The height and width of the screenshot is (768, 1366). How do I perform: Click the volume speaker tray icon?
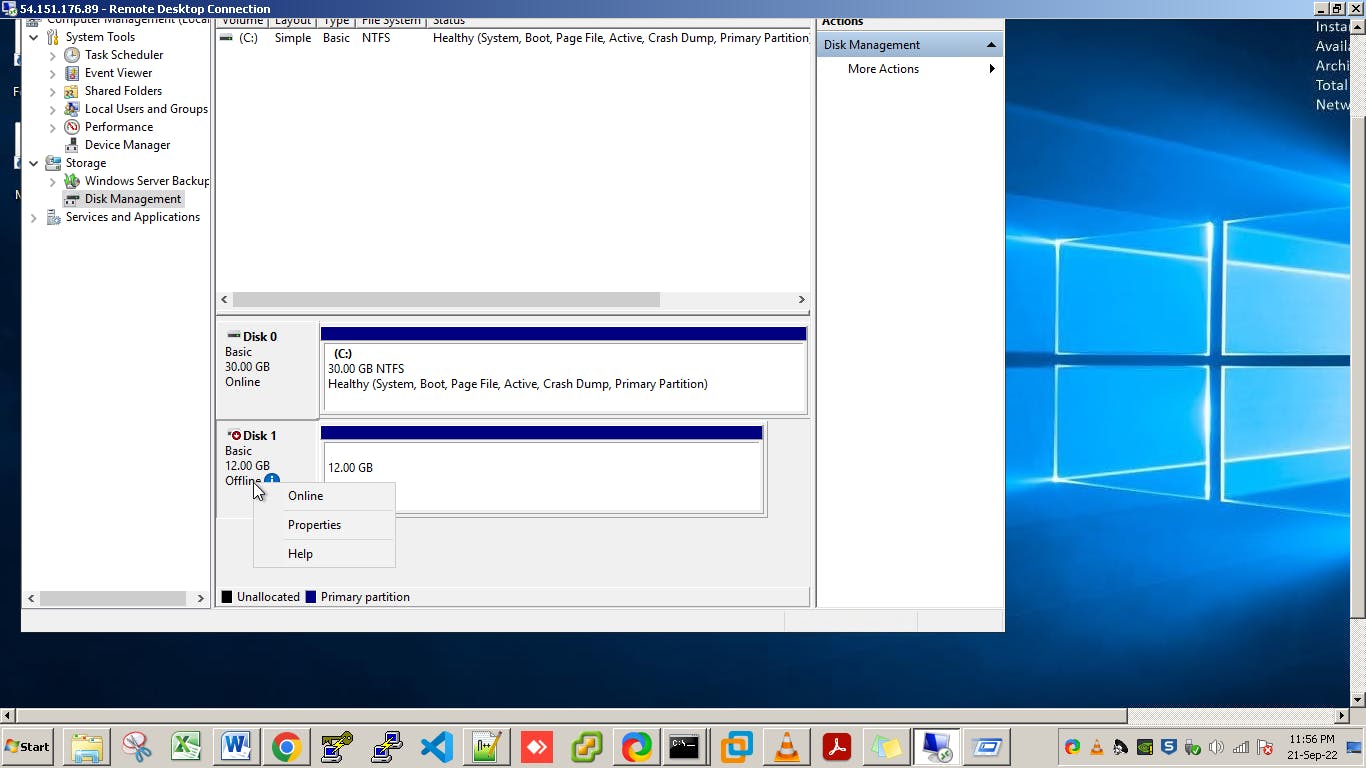(1217, 747)
